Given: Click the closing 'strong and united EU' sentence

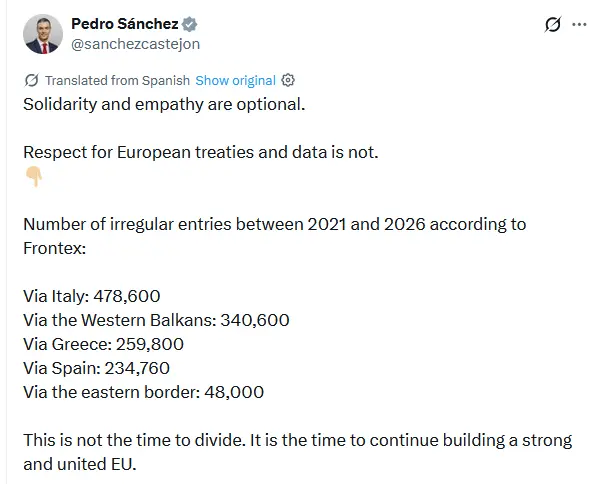Looking at the screenshot, I should click(298, 452).
